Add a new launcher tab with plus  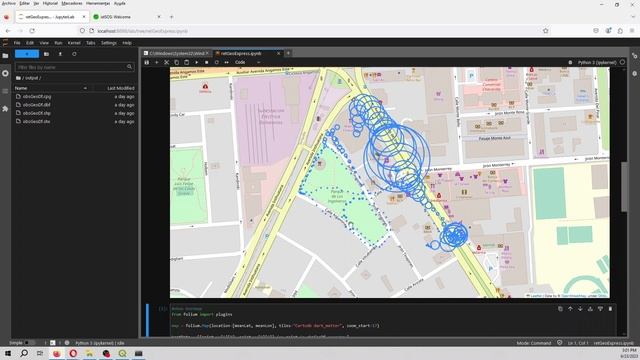(x=288, y=53)
